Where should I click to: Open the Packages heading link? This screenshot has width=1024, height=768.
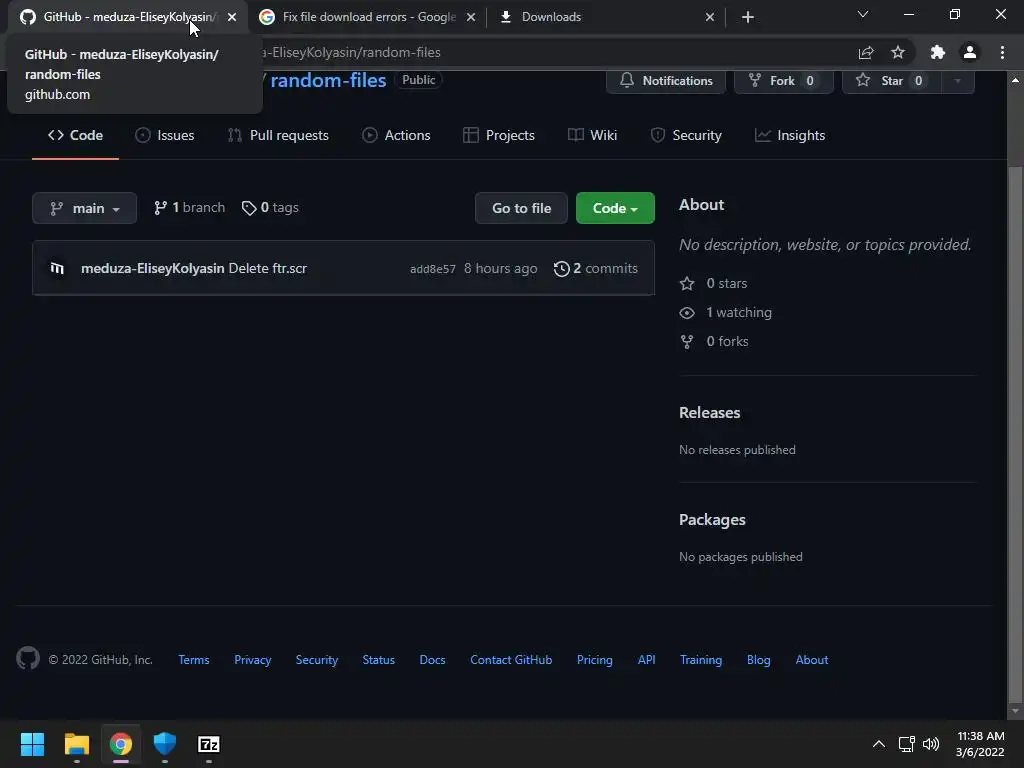[x=712, y=520]
